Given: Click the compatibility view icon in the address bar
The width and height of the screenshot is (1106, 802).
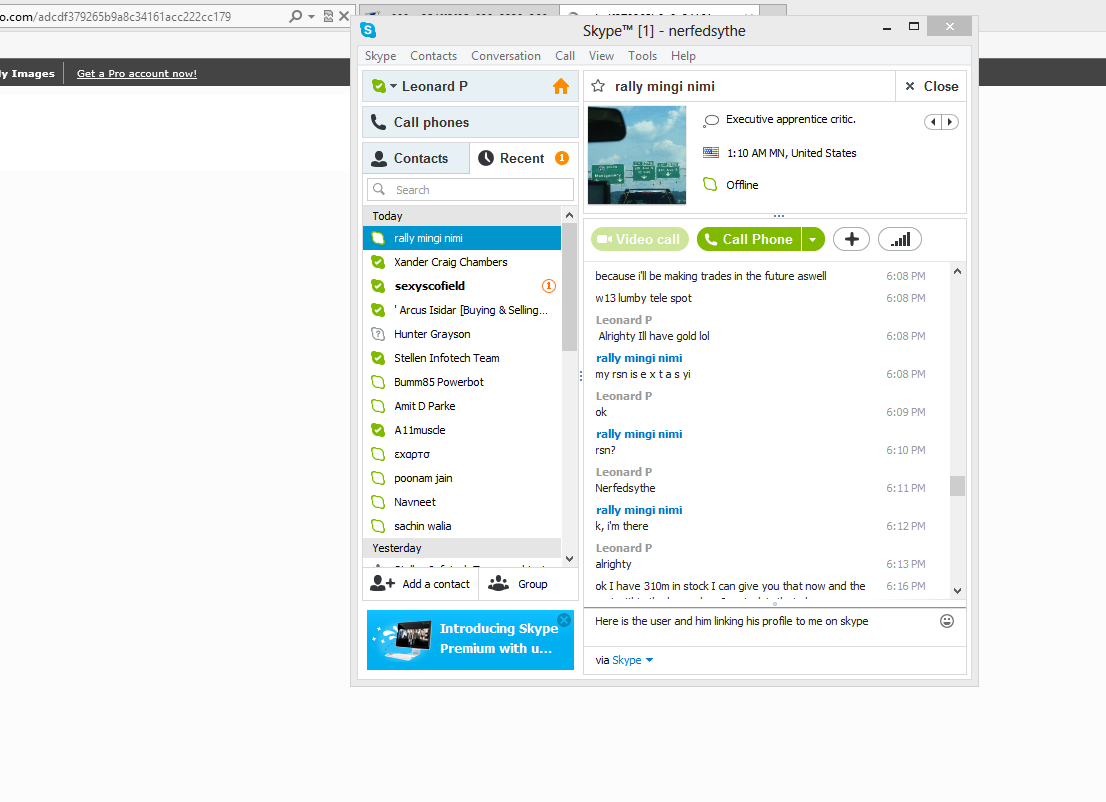Looking at the screenshot, I should click(328, 16).
